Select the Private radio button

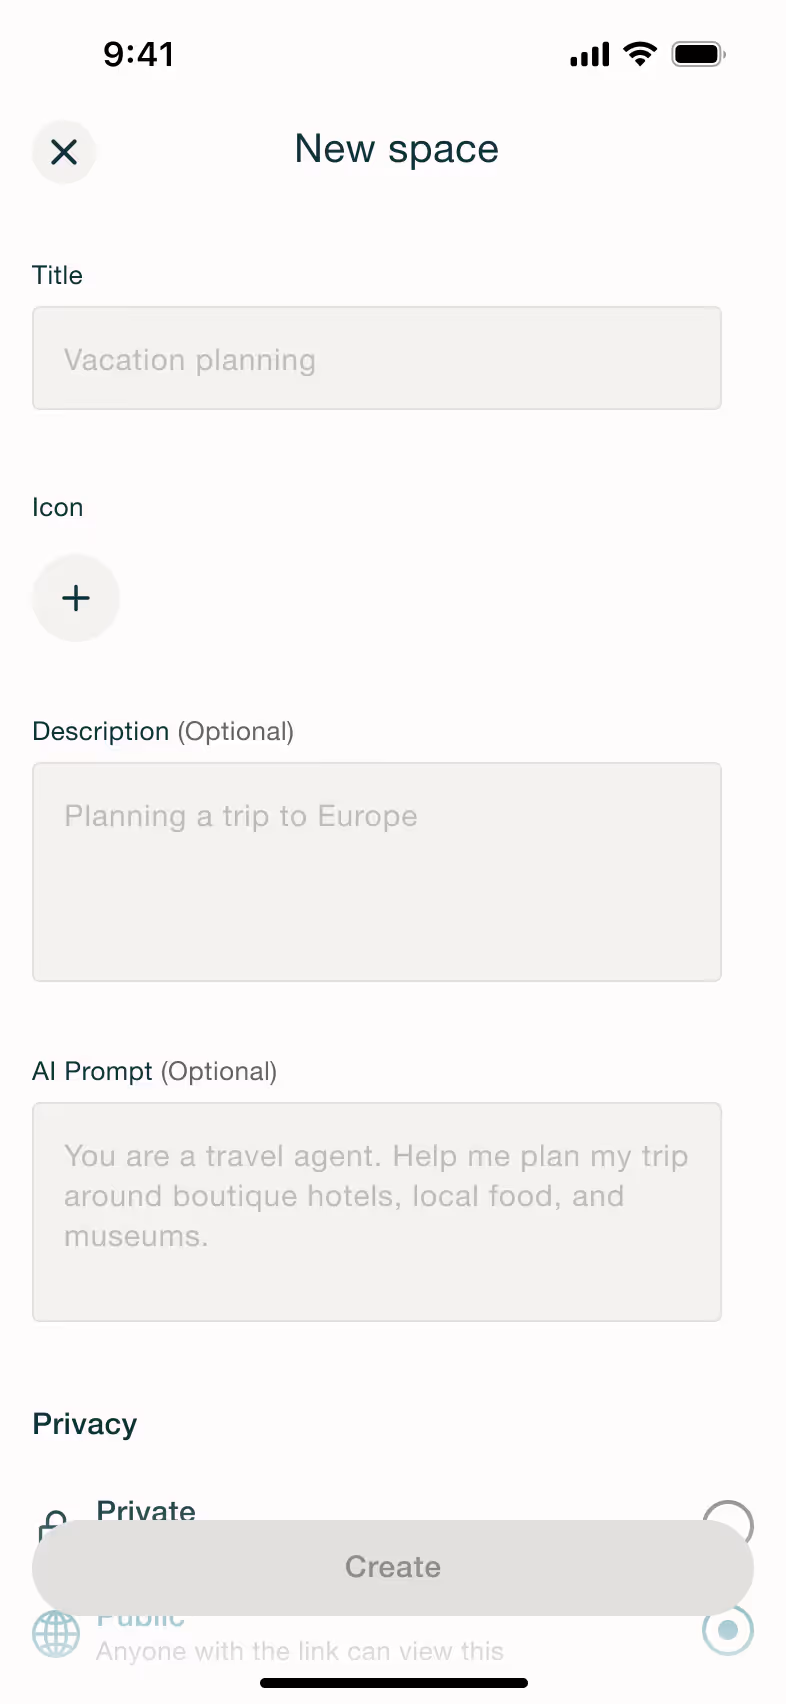tap(728, 1512)
